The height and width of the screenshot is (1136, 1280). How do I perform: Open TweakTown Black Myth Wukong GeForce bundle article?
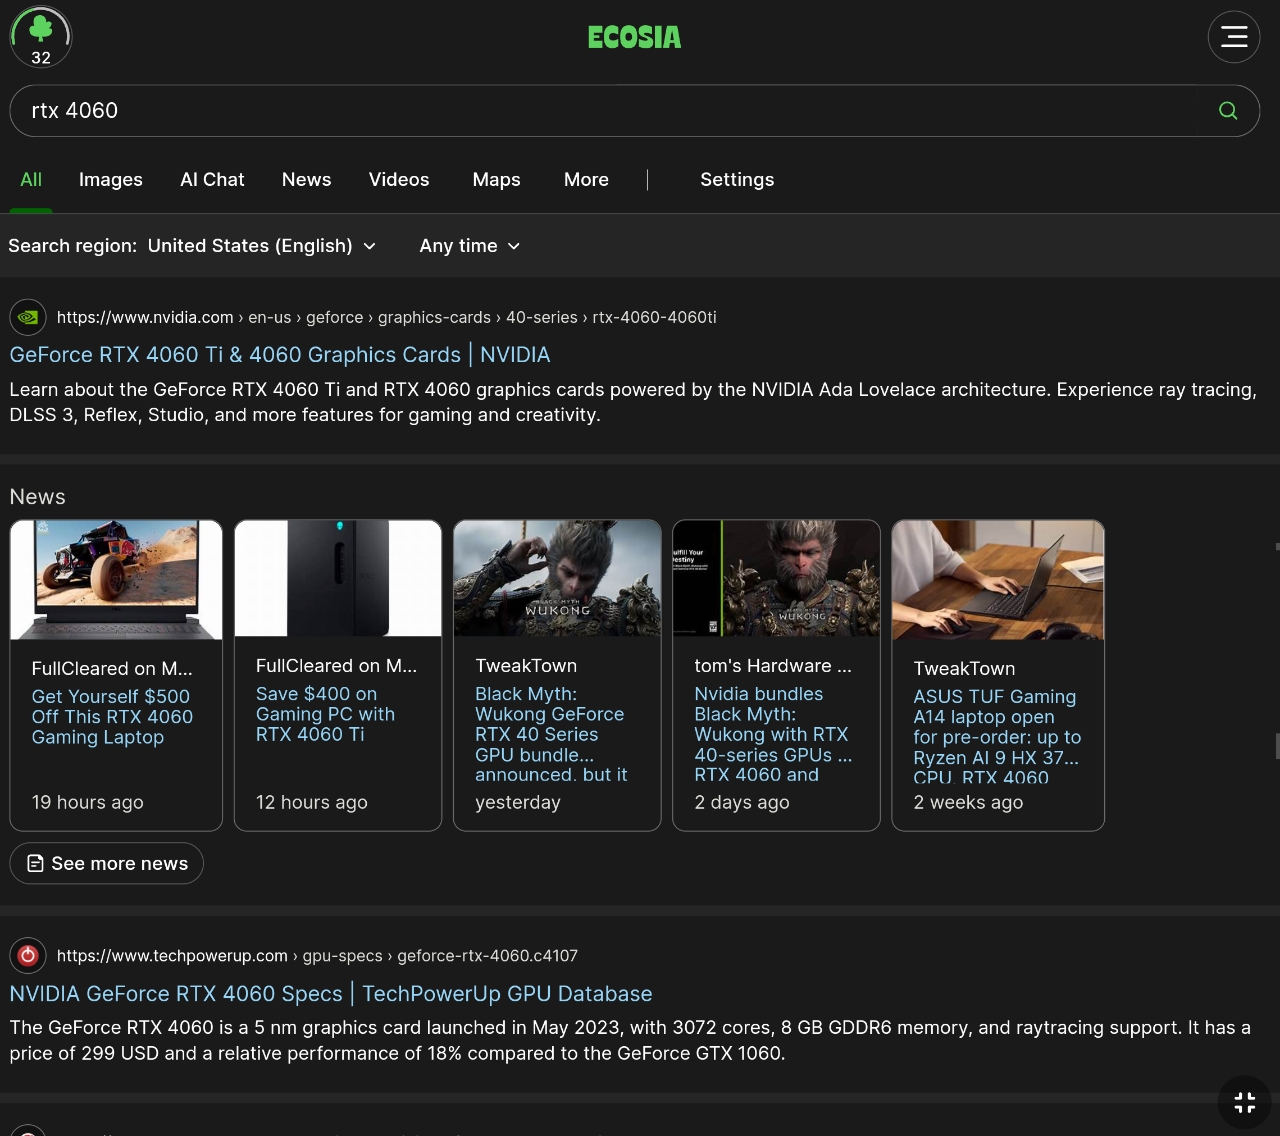[x=551, y=734]
